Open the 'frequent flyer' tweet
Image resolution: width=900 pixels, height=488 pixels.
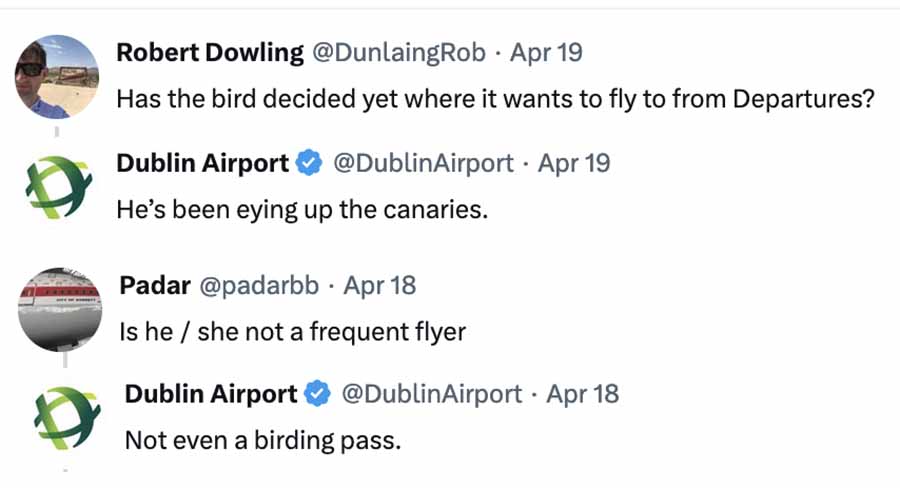293,332
